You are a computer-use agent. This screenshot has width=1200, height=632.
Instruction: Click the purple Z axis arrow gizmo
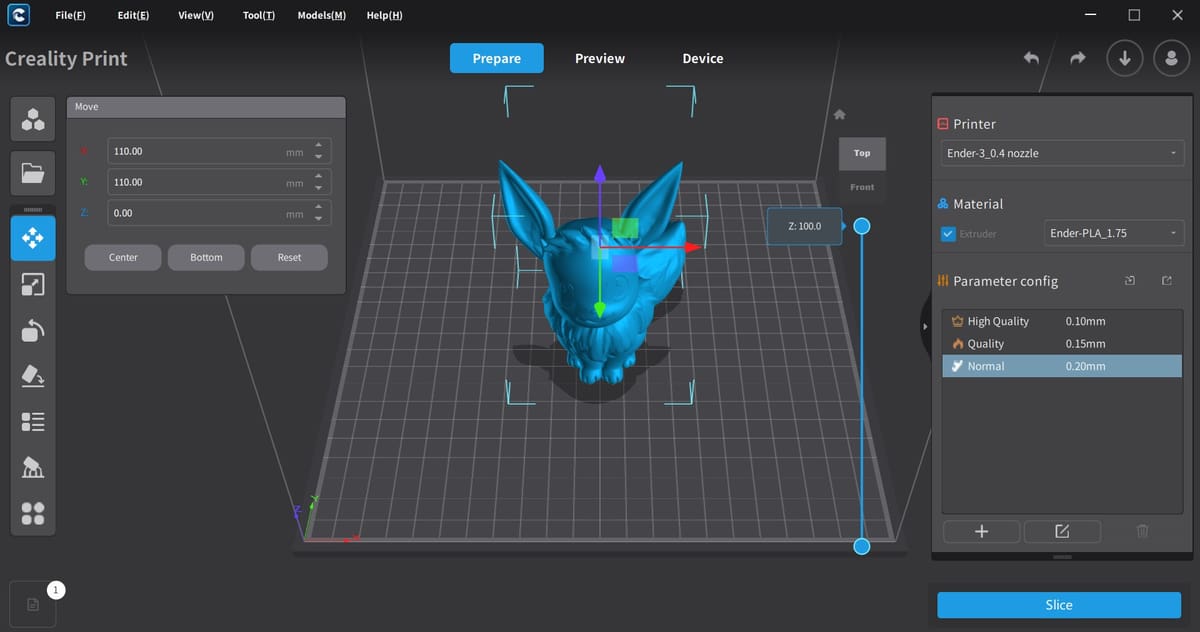[600, 173]
